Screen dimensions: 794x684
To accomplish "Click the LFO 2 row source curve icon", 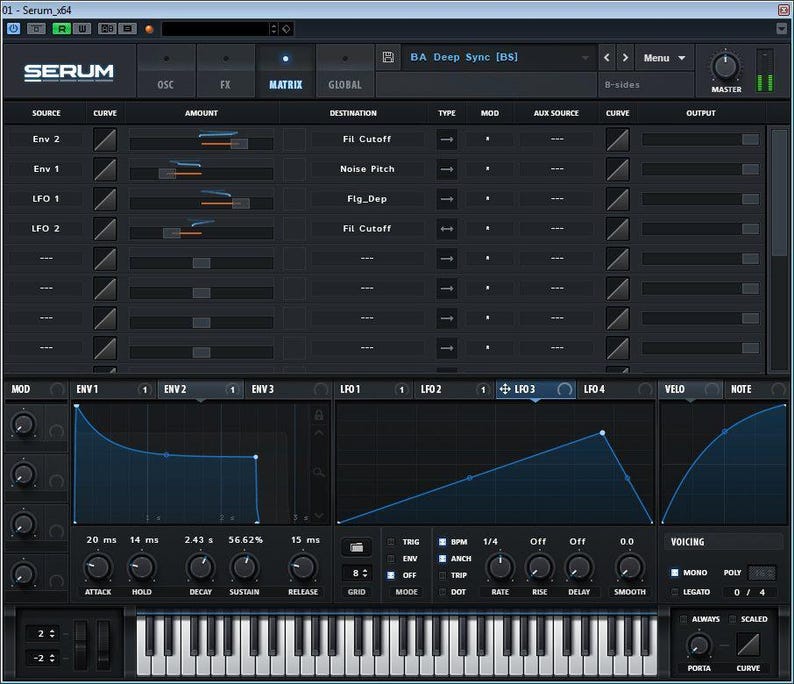I will click(x=105, y=229).
